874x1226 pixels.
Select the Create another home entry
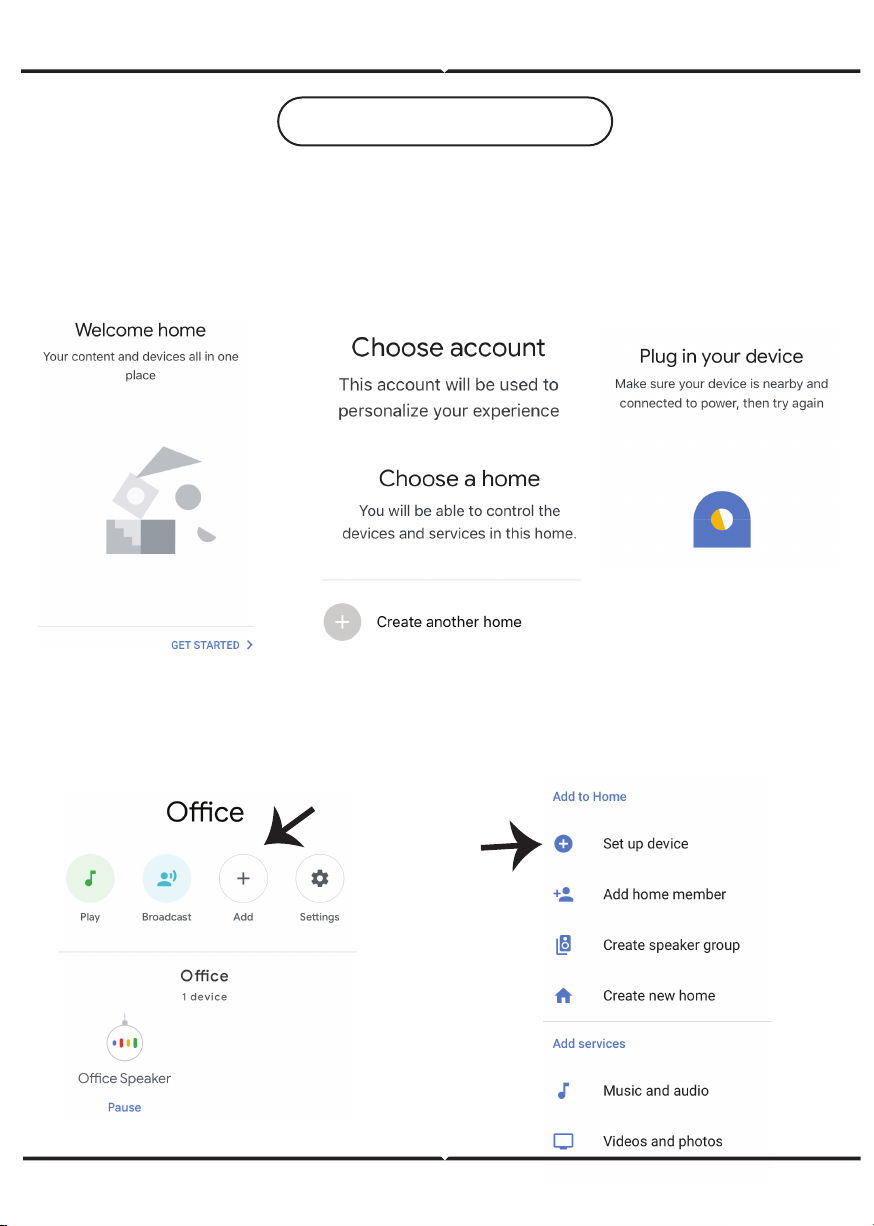tap(451, 622)
